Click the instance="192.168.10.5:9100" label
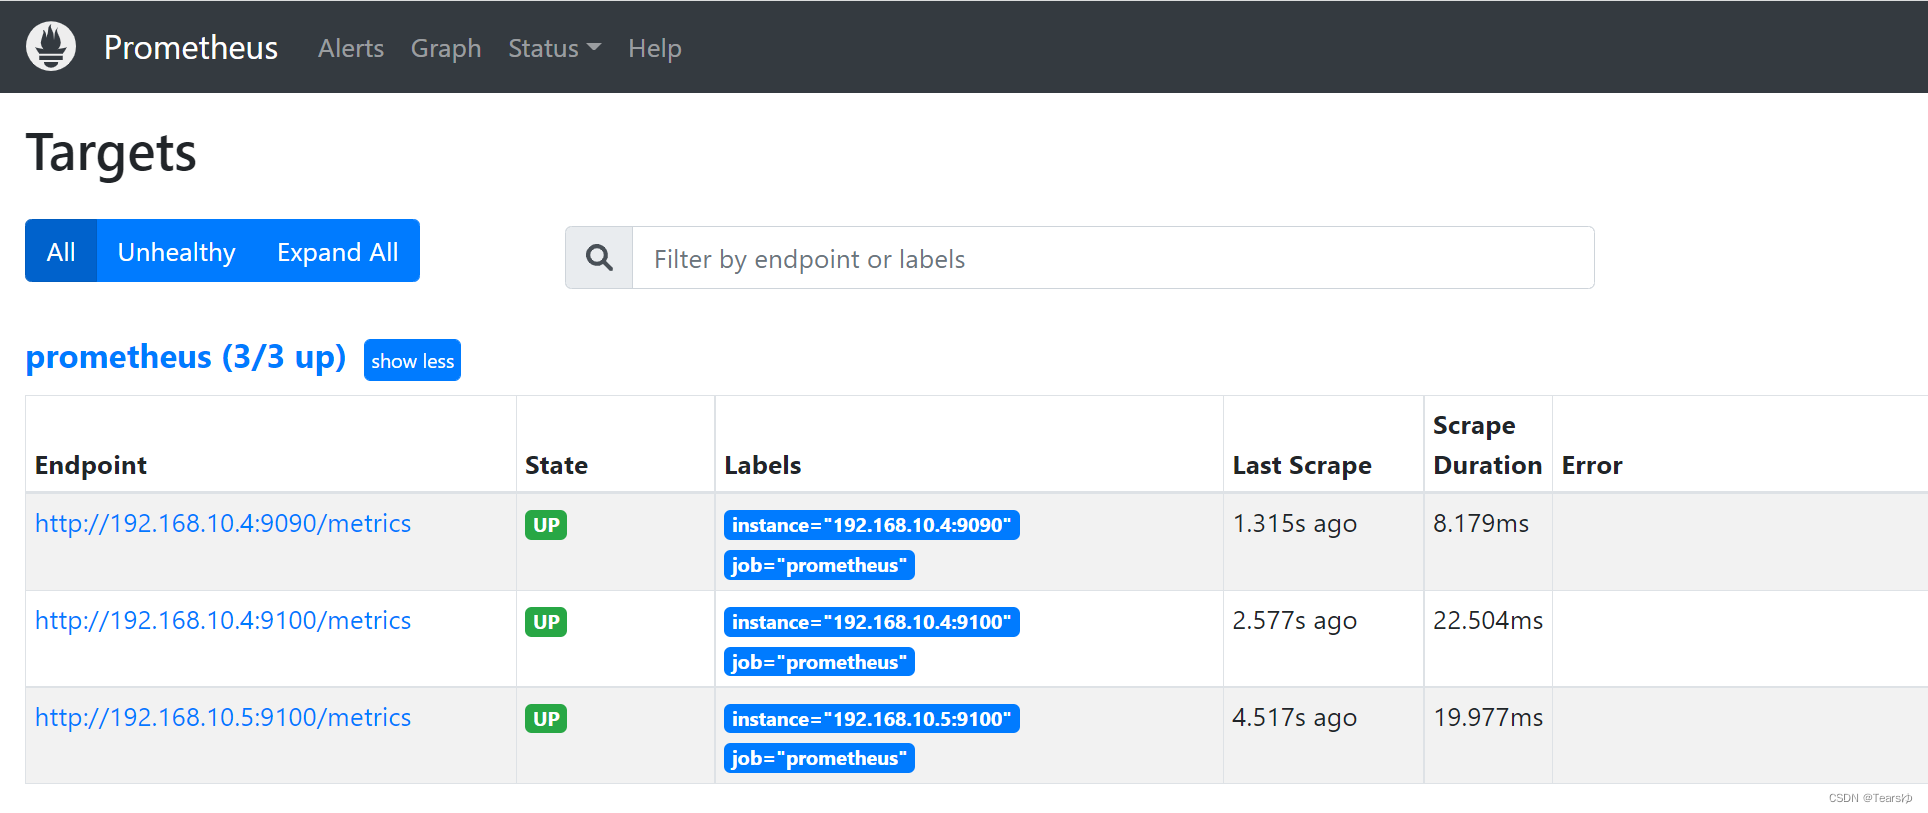This screenshot has width=1928, height=813. pyautogui.click(x=872, y=719)
